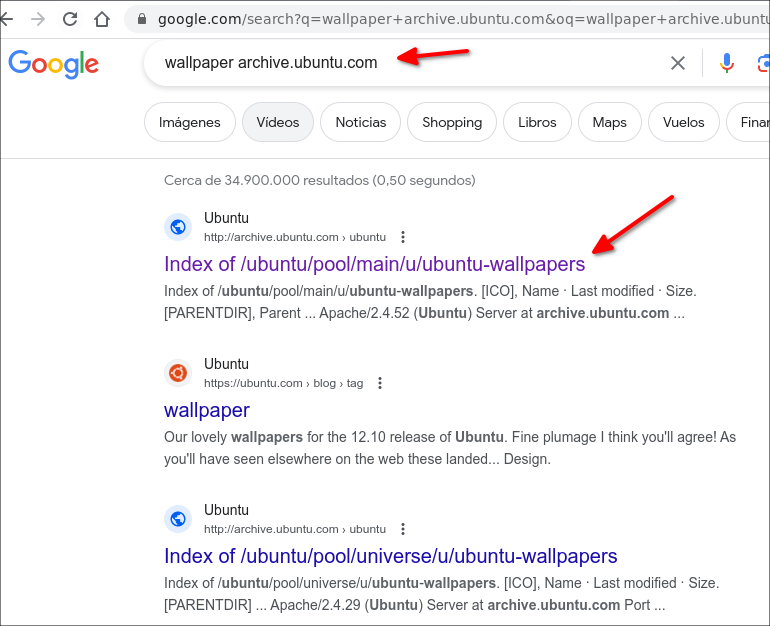The width and height of the screenshot is (770, 626).
Task: Click the Ubuntu logo favicon of the blog result
Action: pyautogui.click(x=178, y=373)
